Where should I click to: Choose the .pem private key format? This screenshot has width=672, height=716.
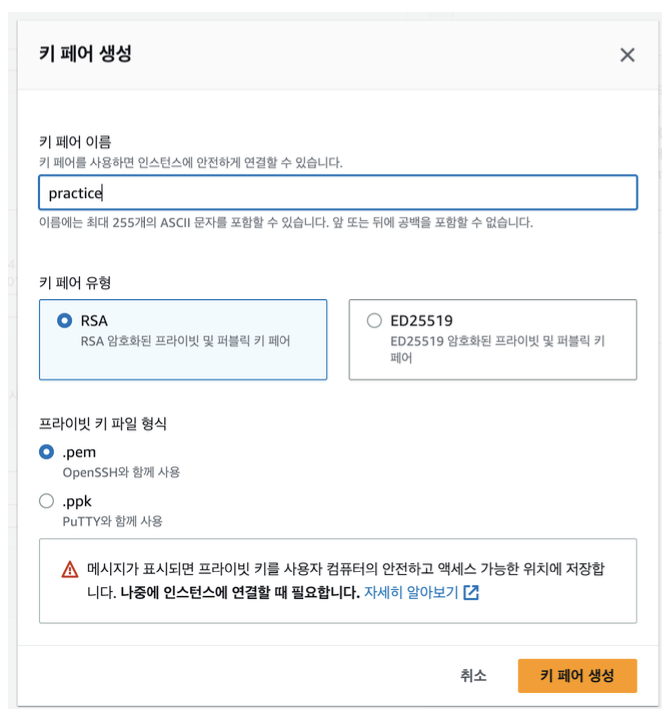(47, 452)
